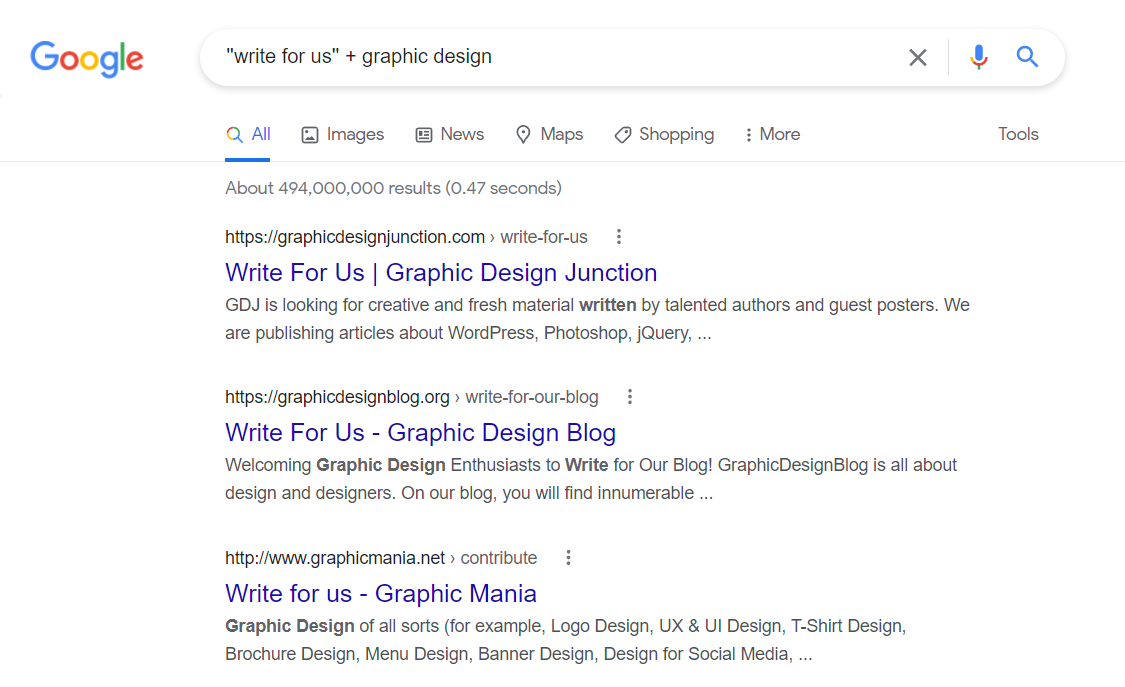Switch to the All results tab

[248, 133]
